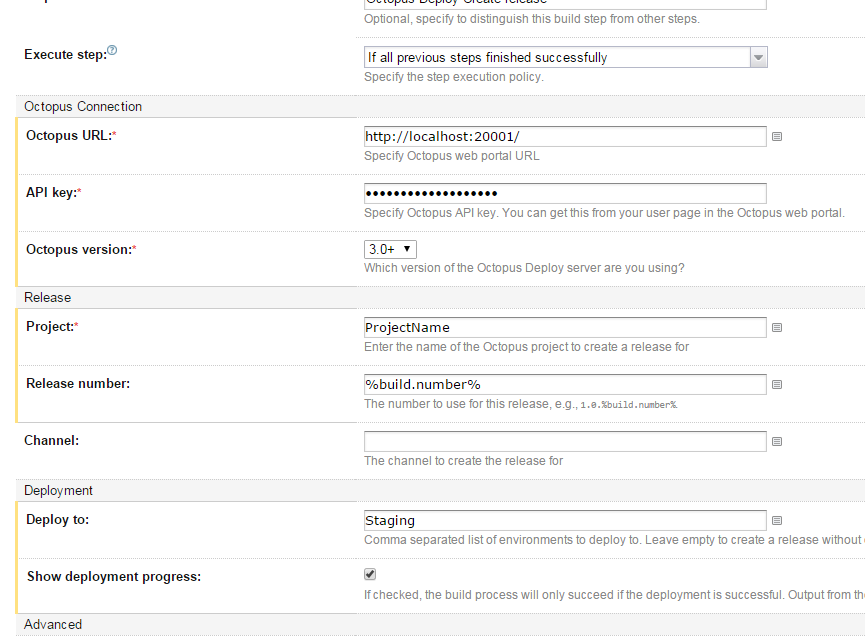Open the Octopus version 3.0+ dropdown
Viewport: 865px width, 640px height.
click(x=390, y=249)
